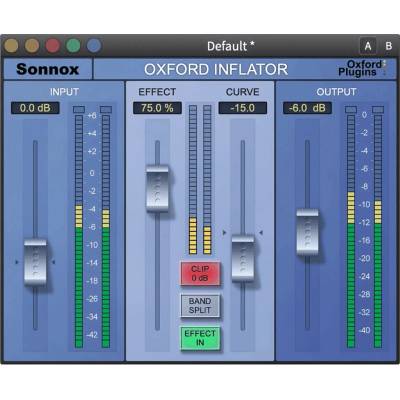Click the left default marker beside curve fader
Image resolution: width=400 pixels, height=400 pixels.
click(x=225, y=232)
